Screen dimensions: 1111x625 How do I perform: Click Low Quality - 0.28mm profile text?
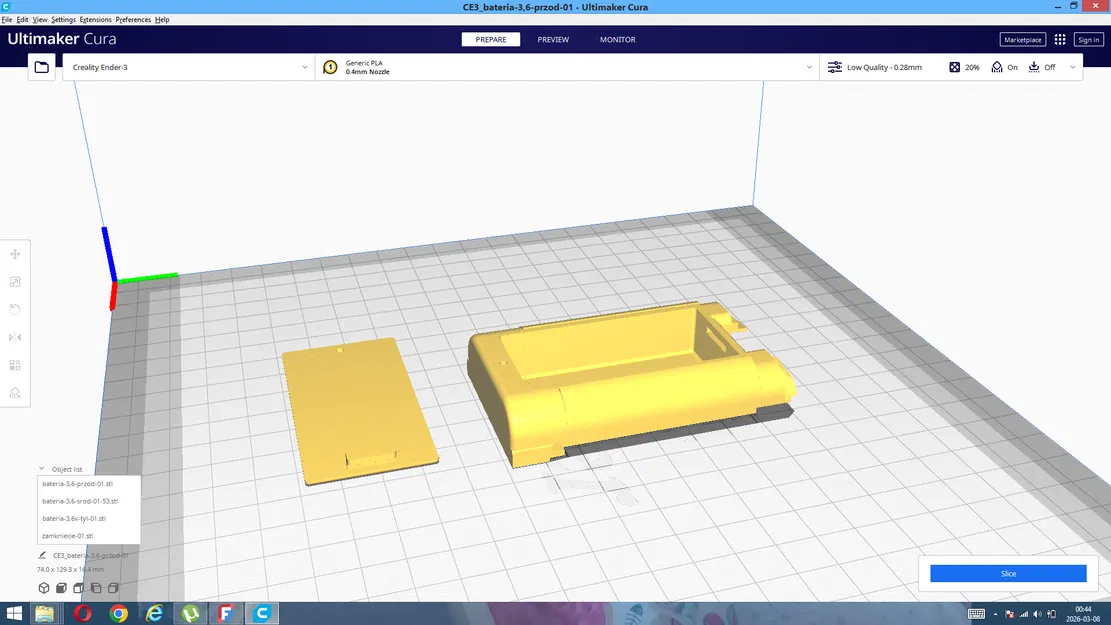[884, 67]
